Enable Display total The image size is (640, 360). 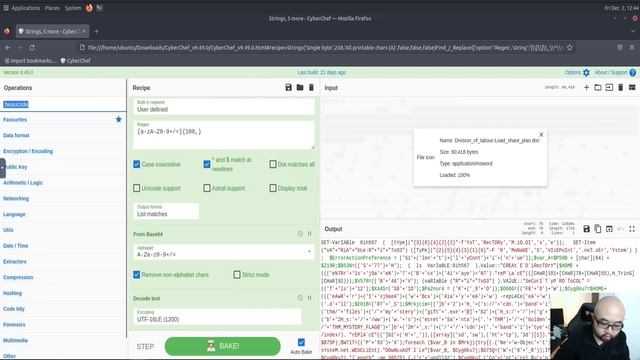[273, 188]
